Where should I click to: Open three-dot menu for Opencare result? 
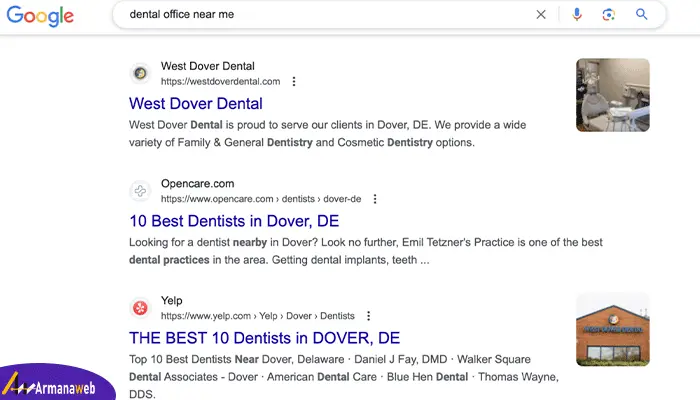pyautogui.click(x=375, y=199)
